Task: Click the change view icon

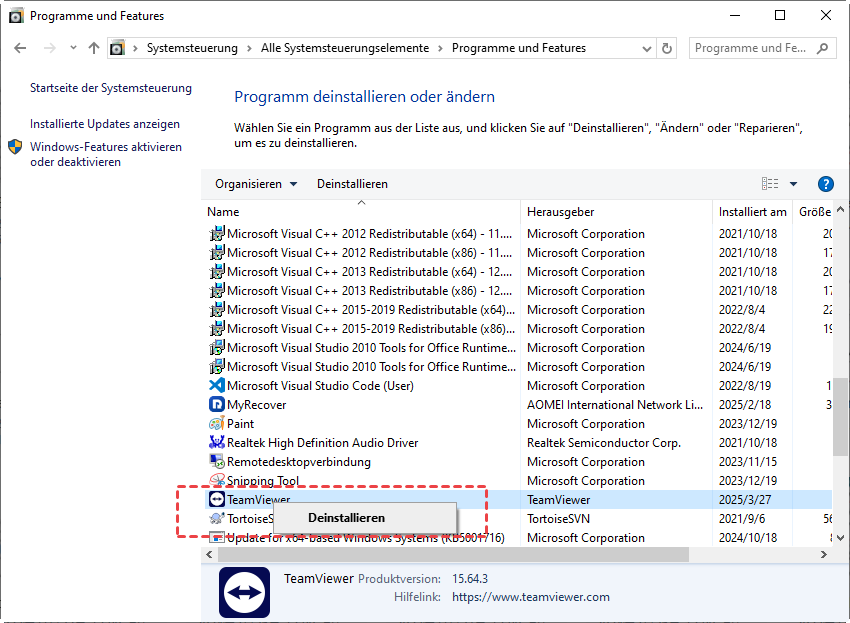Action: pyautogui.click(x=770, y=184)
